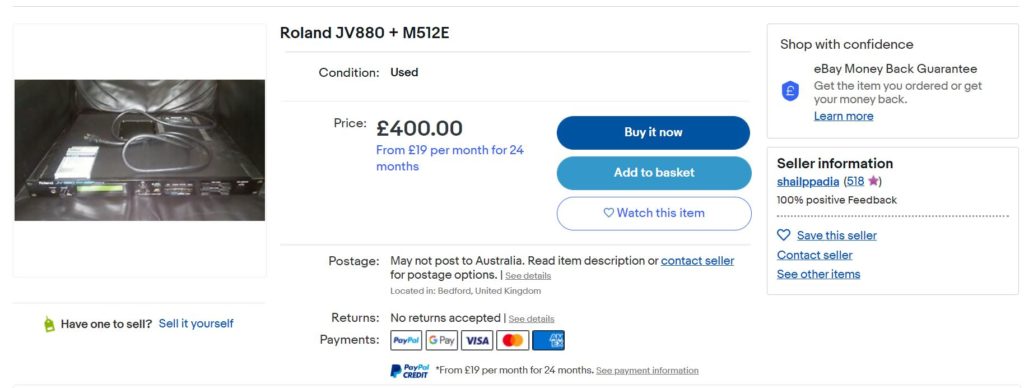1024x388 pixels.
Task: Click the heart icon beside Save this seller
Action: (x=784, y=235)
